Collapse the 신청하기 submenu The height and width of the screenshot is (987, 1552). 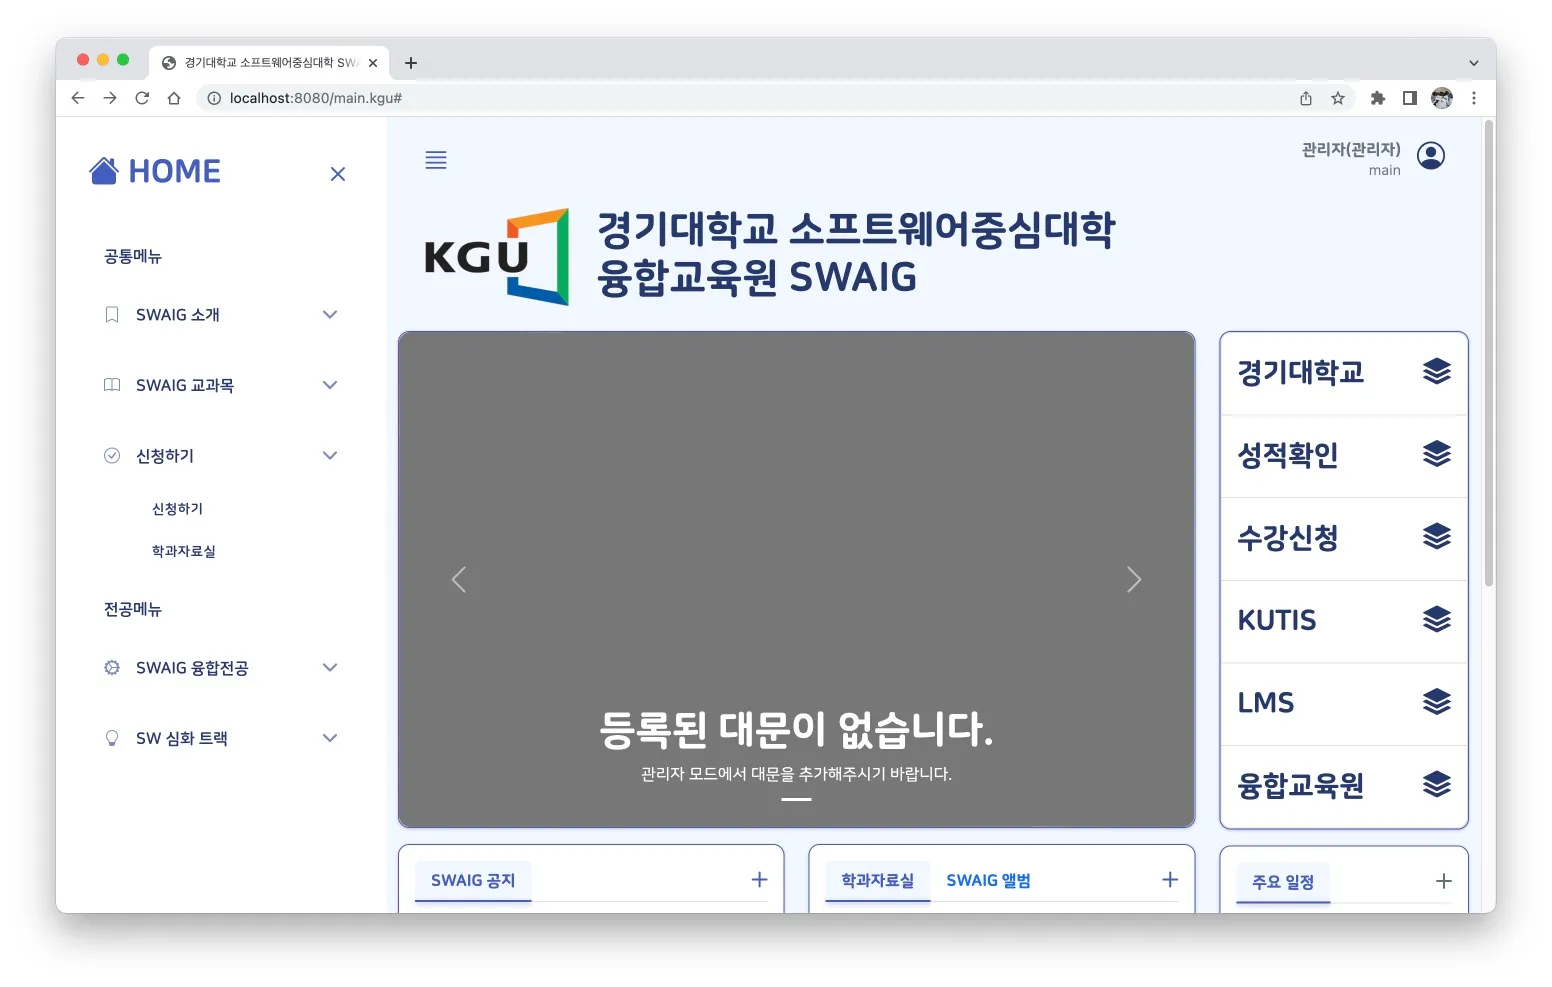tap(330, 455)
